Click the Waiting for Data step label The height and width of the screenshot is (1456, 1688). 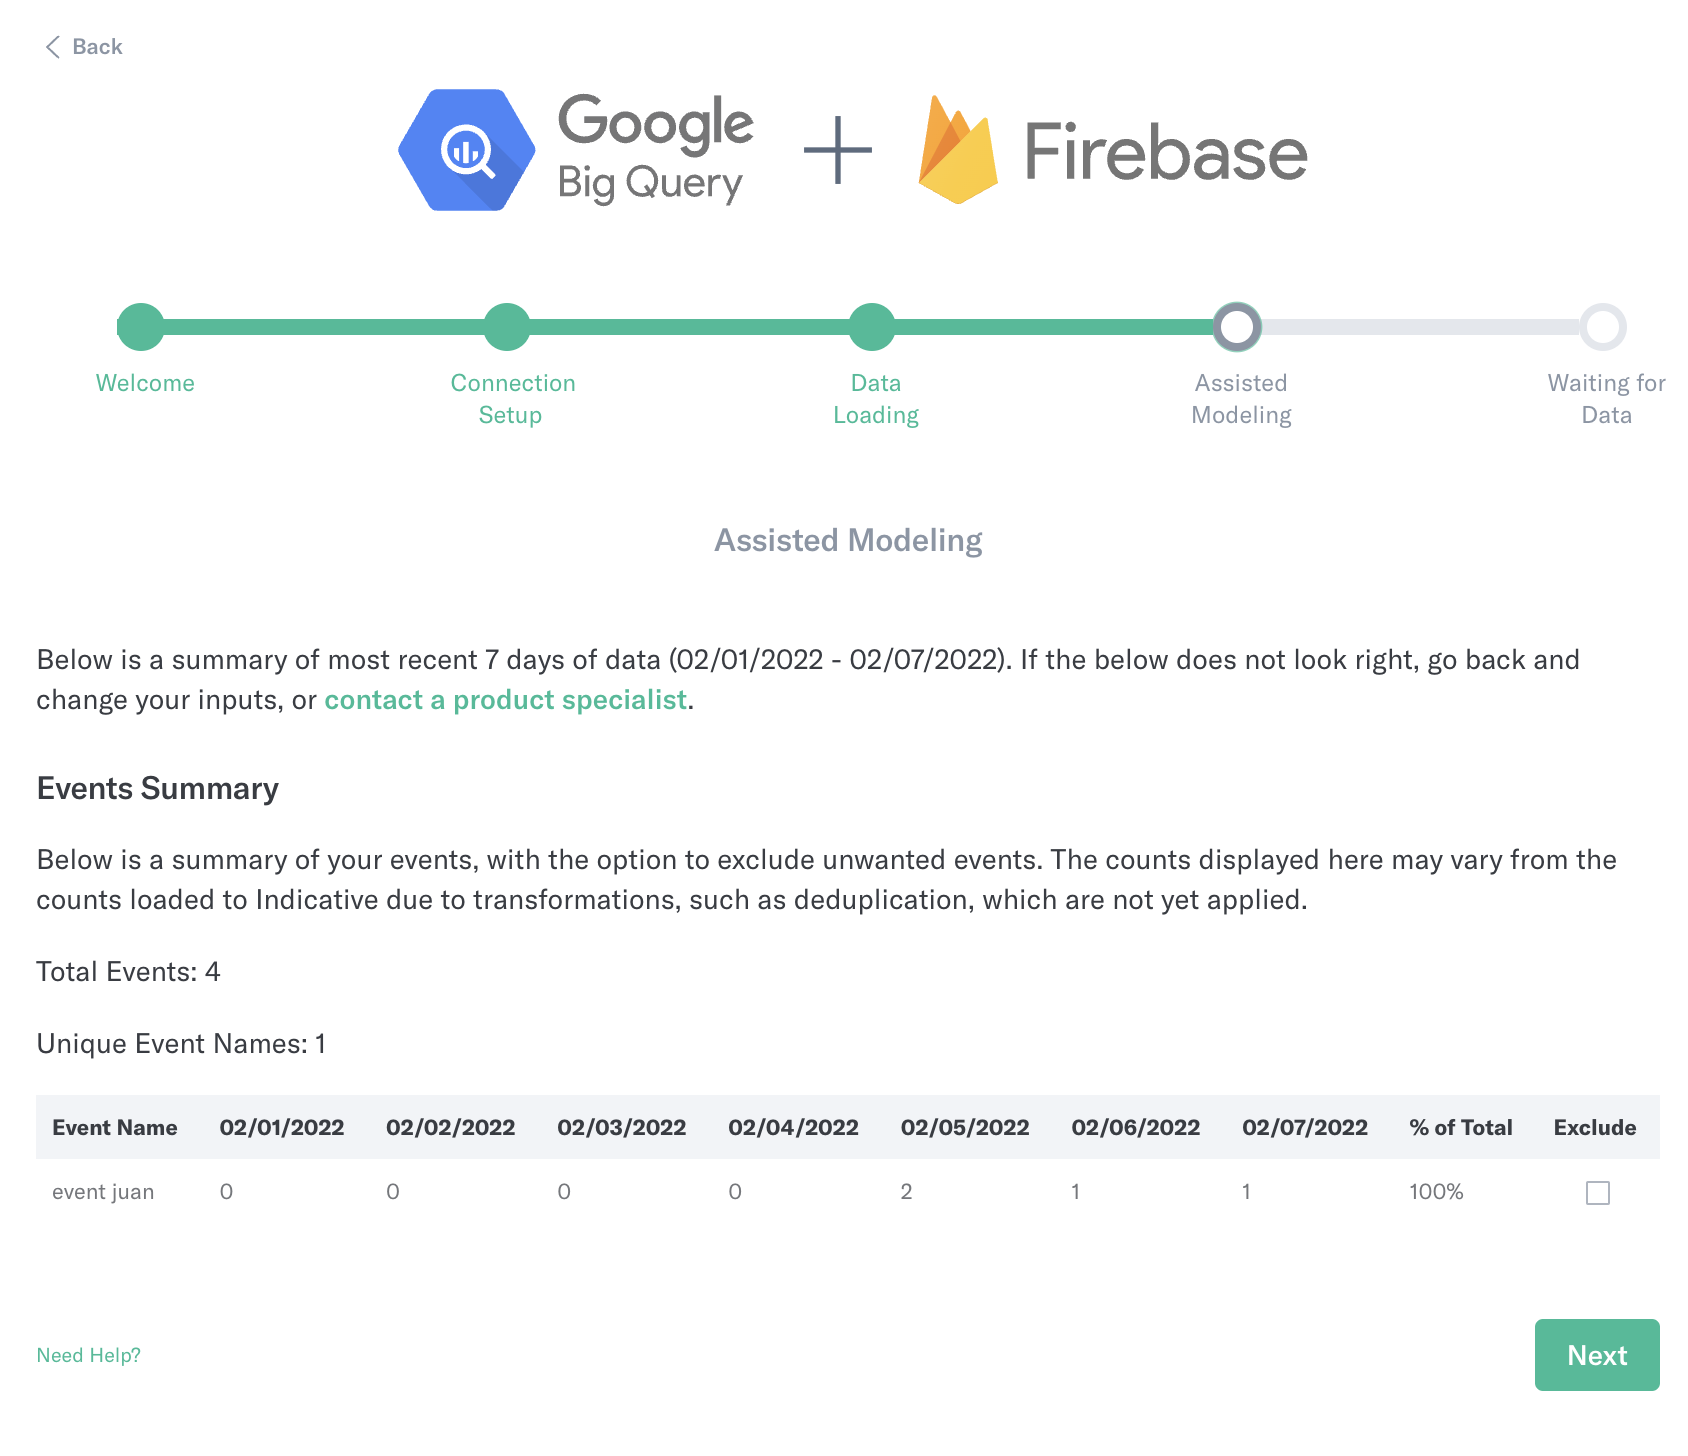1606,399
